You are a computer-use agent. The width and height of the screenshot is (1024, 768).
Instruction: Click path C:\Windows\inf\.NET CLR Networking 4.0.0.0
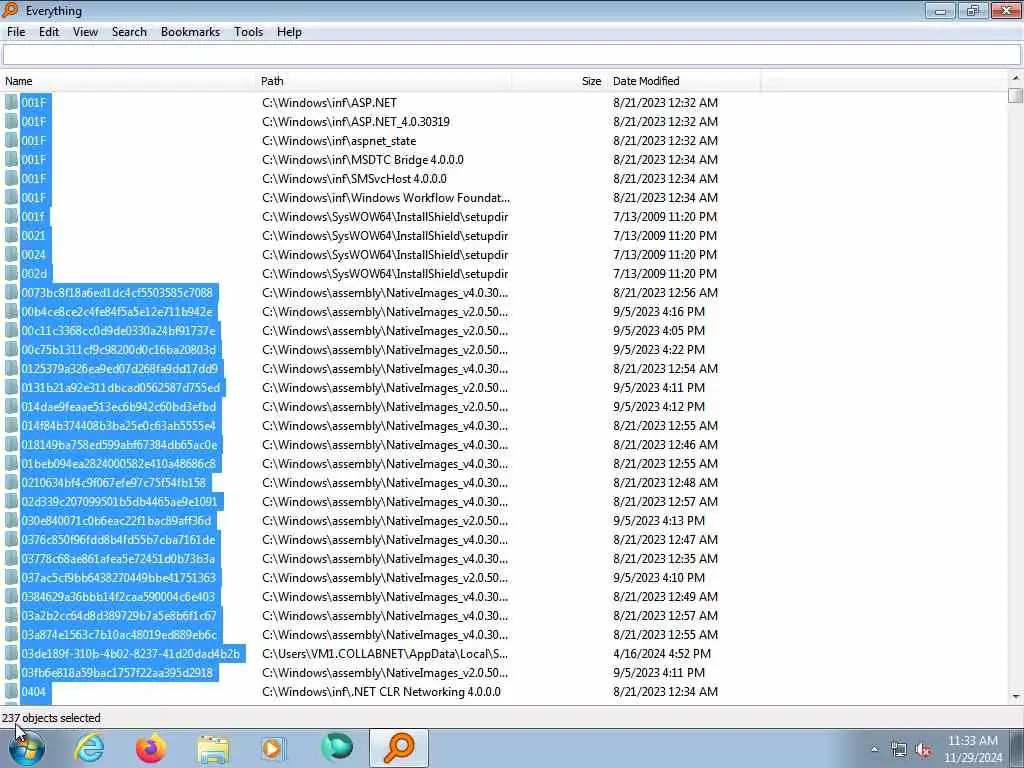(381, 692)
